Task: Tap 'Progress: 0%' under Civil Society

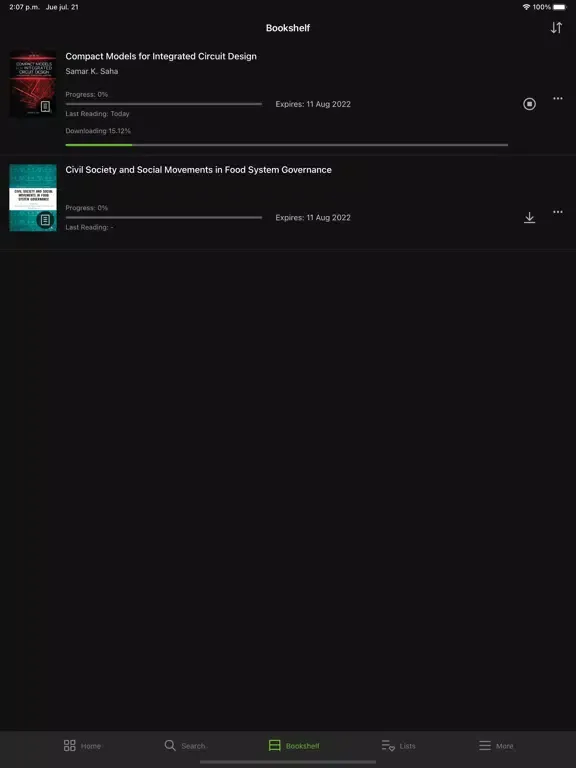Action: 87,208
